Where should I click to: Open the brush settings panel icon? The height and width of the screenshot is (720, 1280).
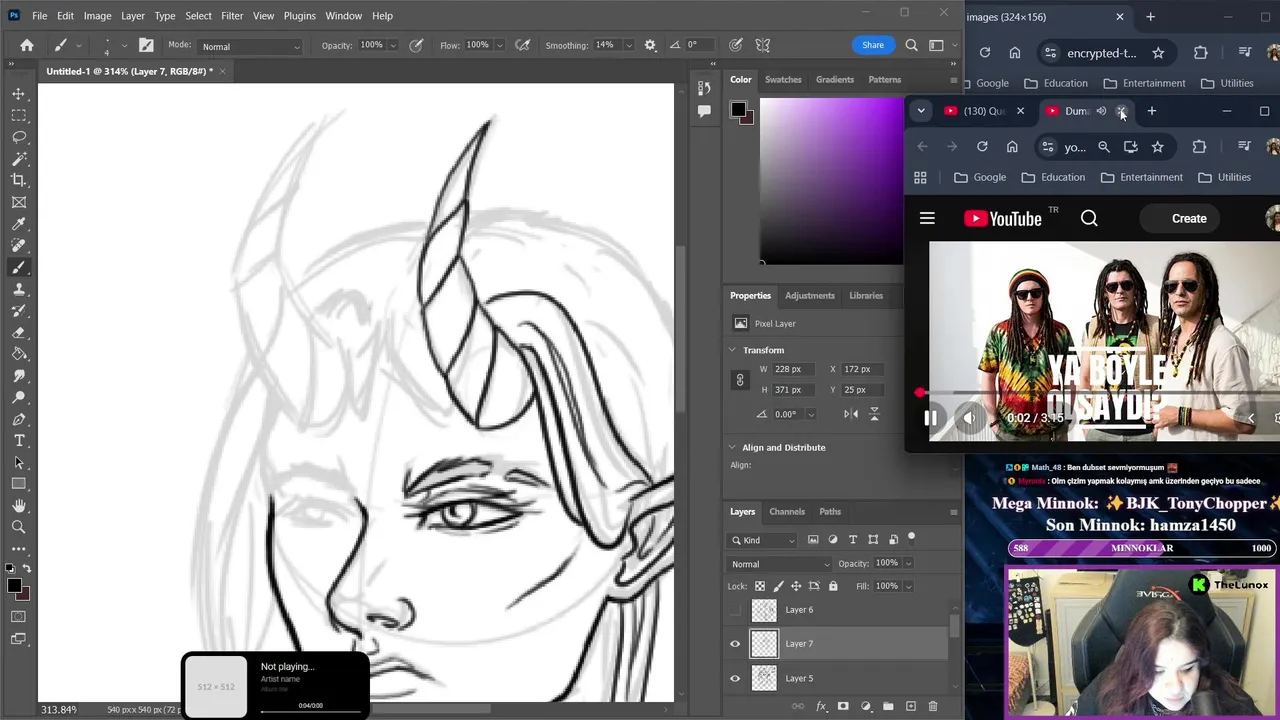[146, 45]
